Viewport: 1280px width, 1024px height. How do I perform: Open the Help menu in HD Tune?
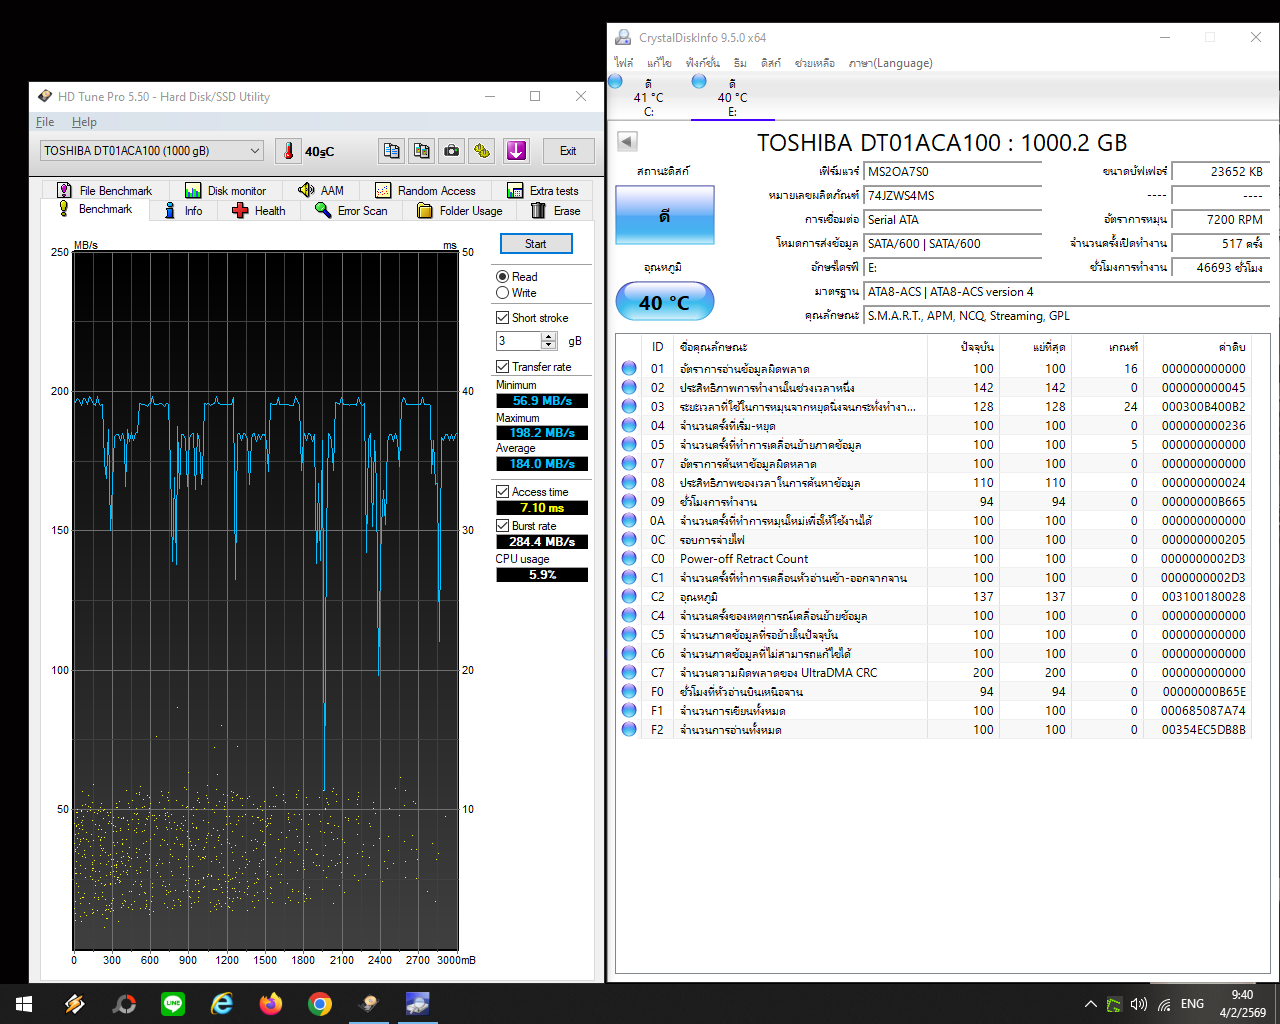point(84,122)
